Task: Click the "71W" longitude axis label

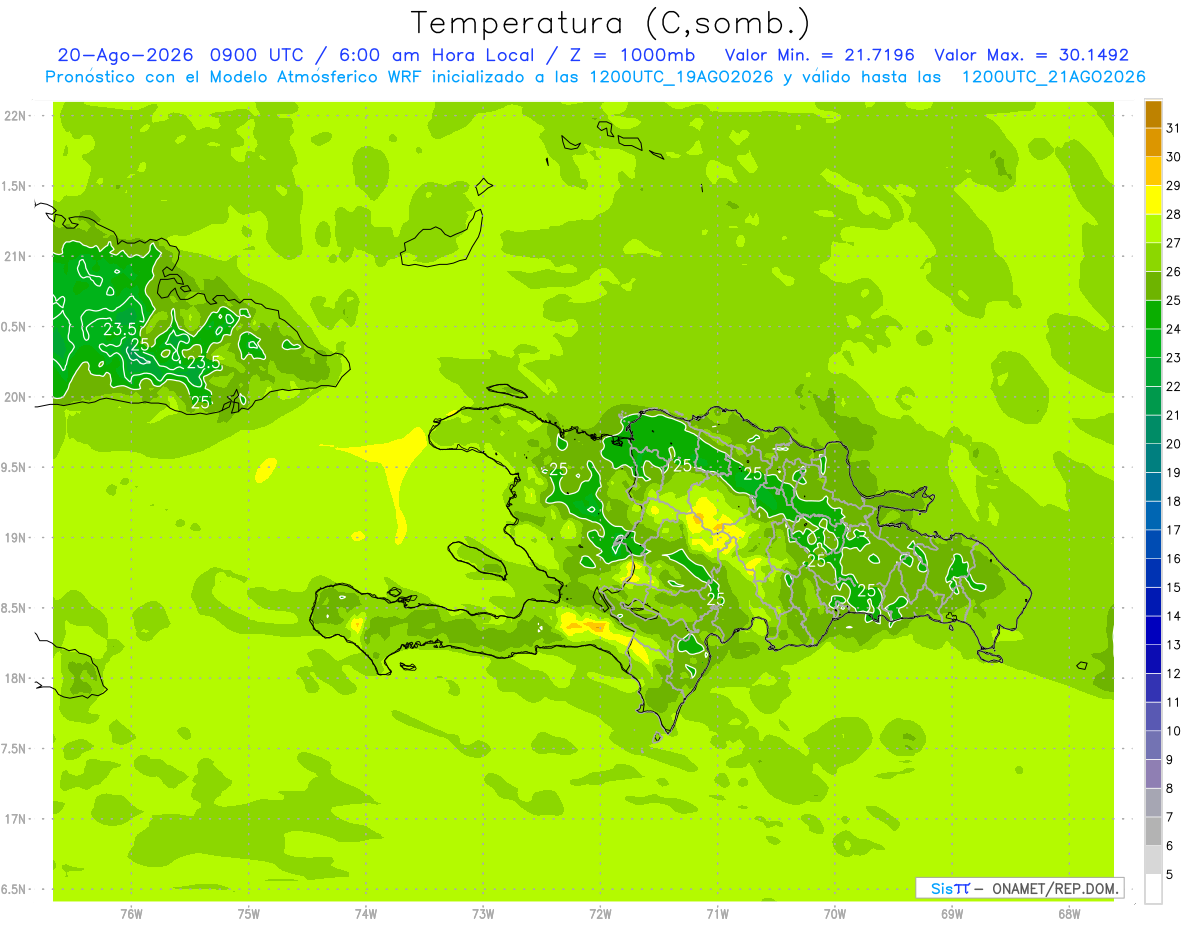Action: (717, 914)
